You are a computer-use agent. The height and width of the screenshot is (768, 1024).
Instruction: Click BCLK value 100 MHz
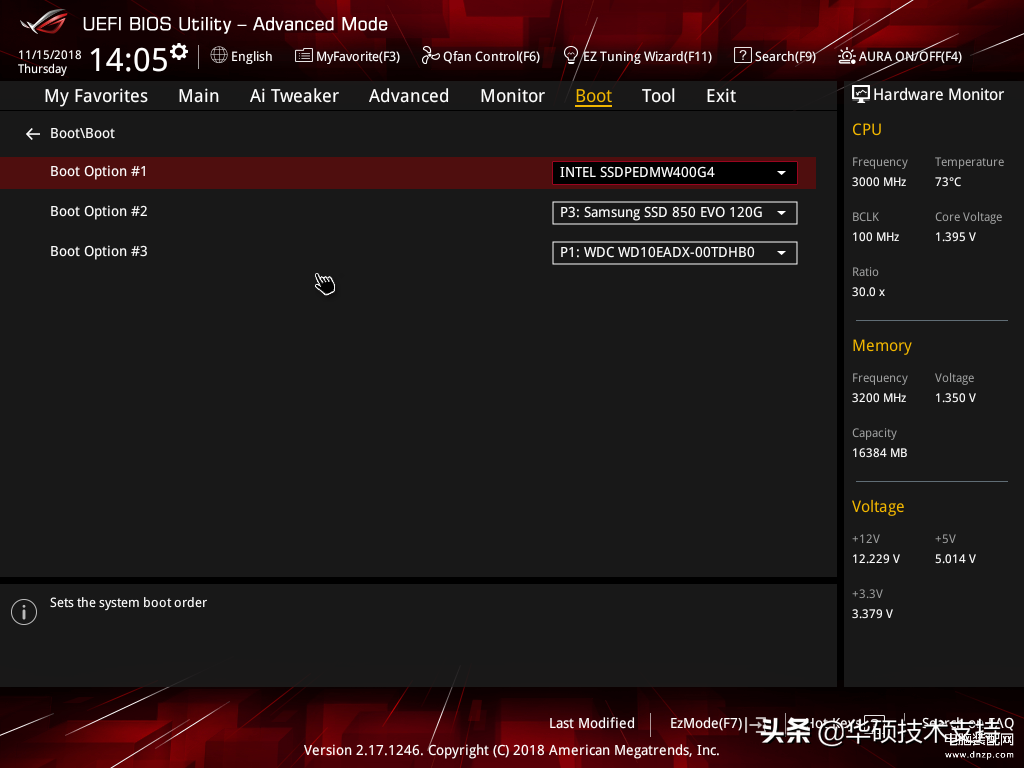click(875, 236)
